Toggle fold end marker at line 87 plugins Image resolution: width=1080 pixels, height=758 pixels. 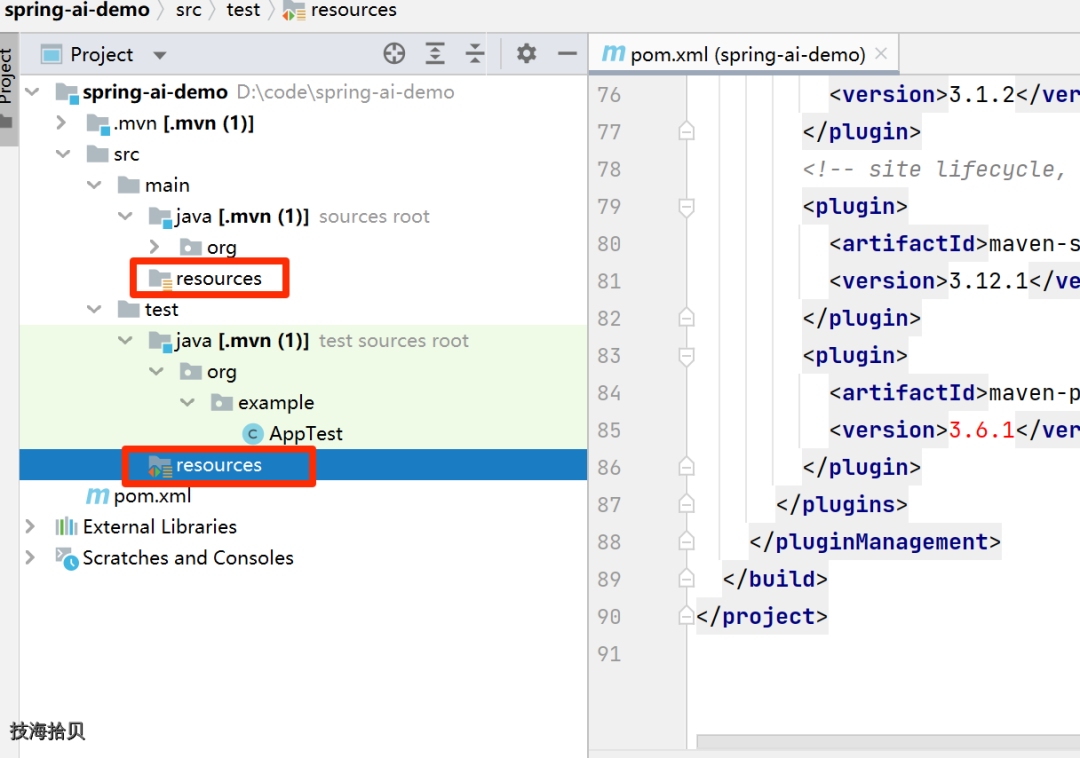click(686, 505)
